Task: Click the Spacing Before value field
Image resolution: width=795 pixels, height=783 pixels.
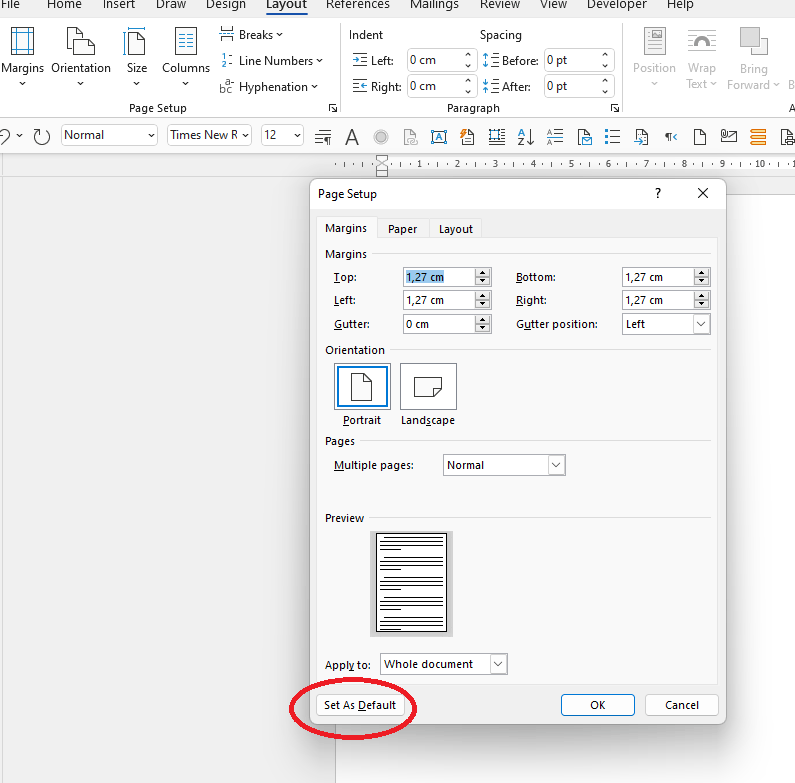Action: tap(571, 60)
